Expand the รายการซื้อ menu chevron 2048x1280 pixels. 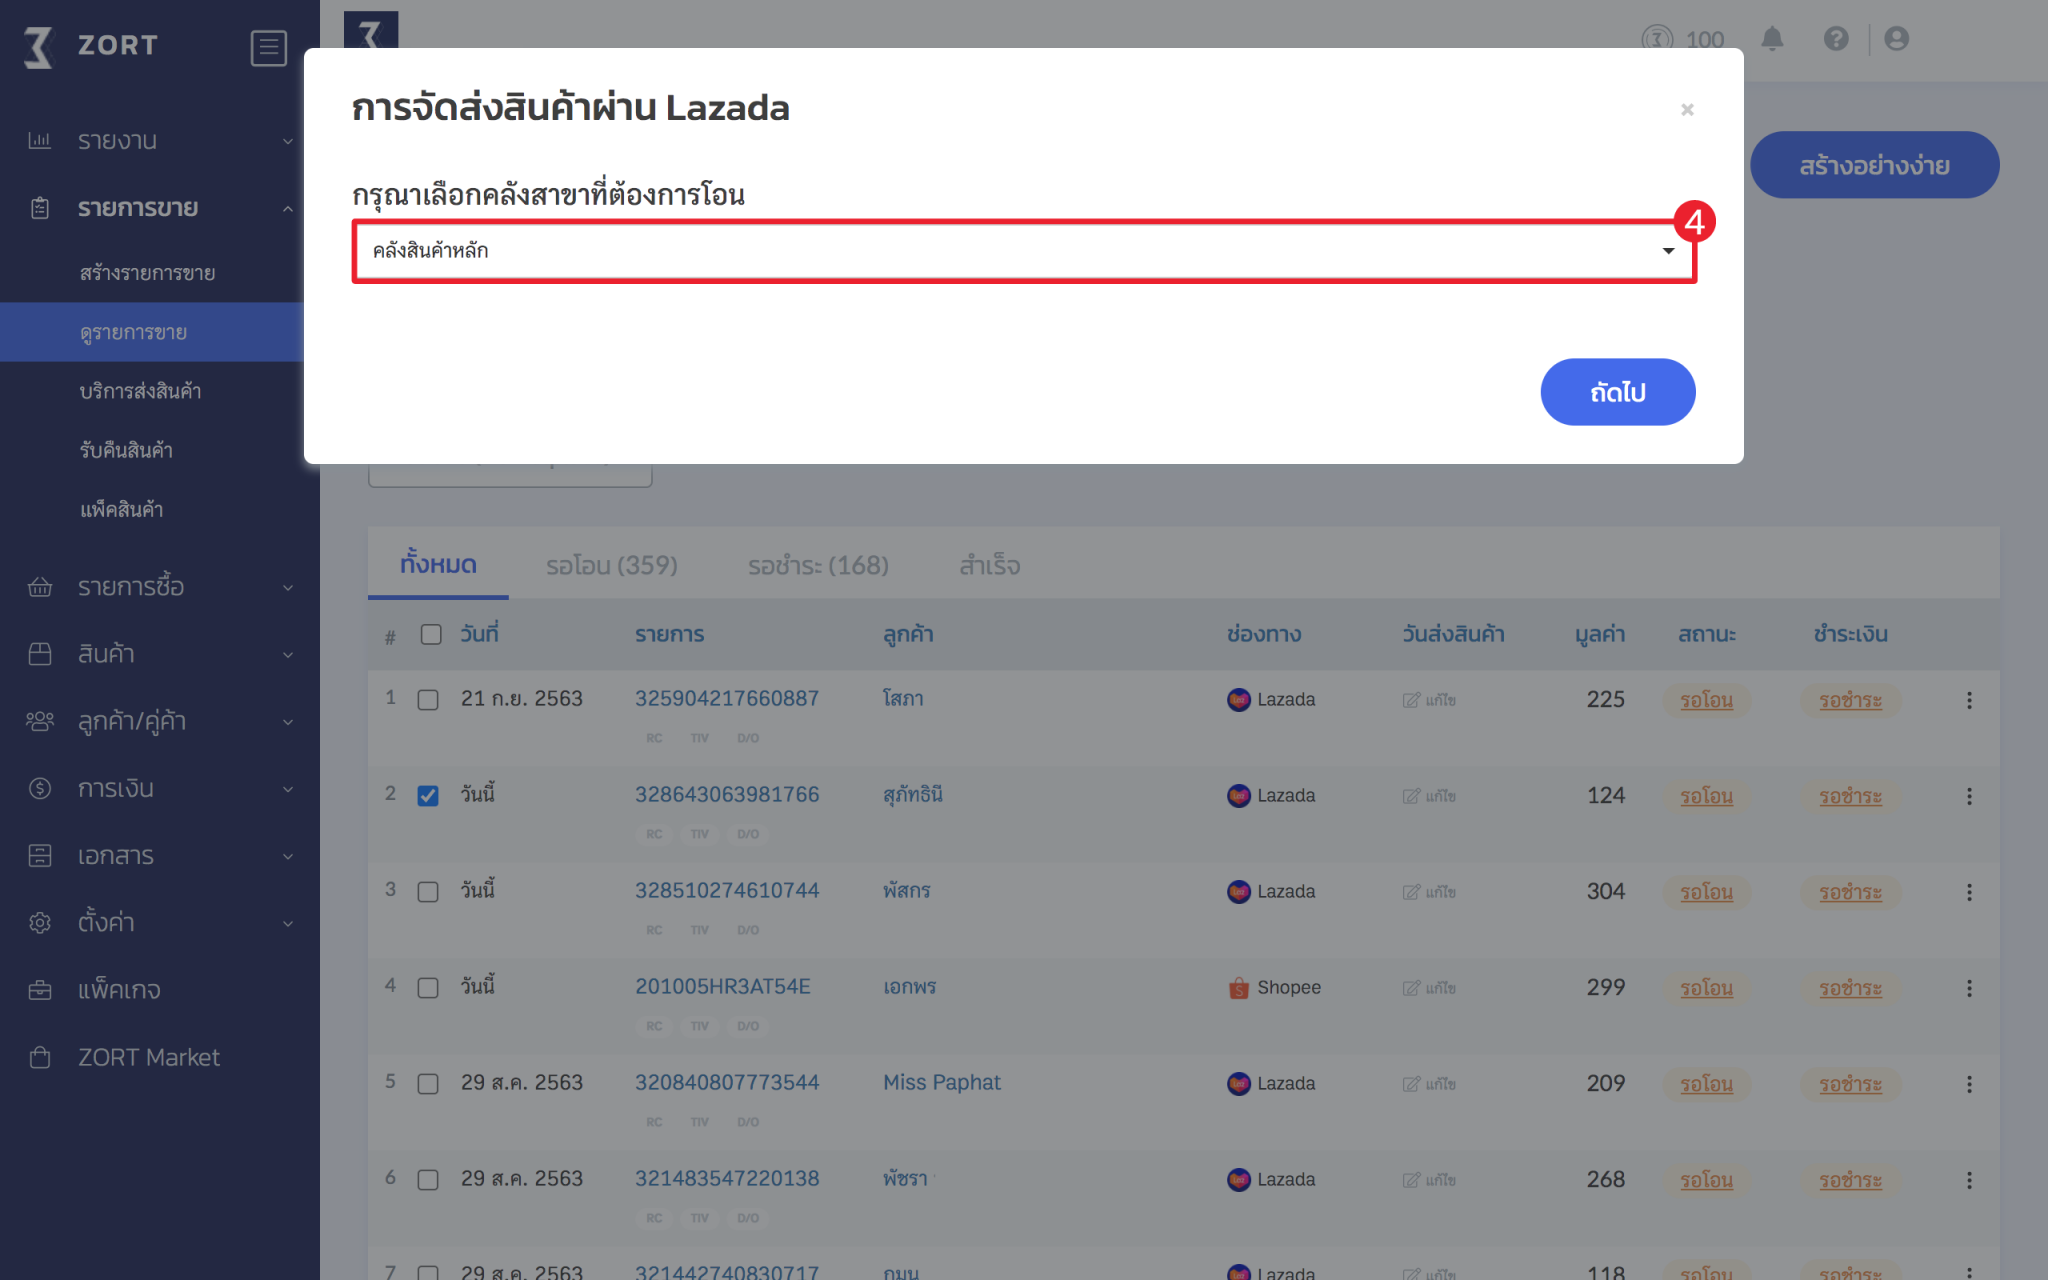(288, 588)
